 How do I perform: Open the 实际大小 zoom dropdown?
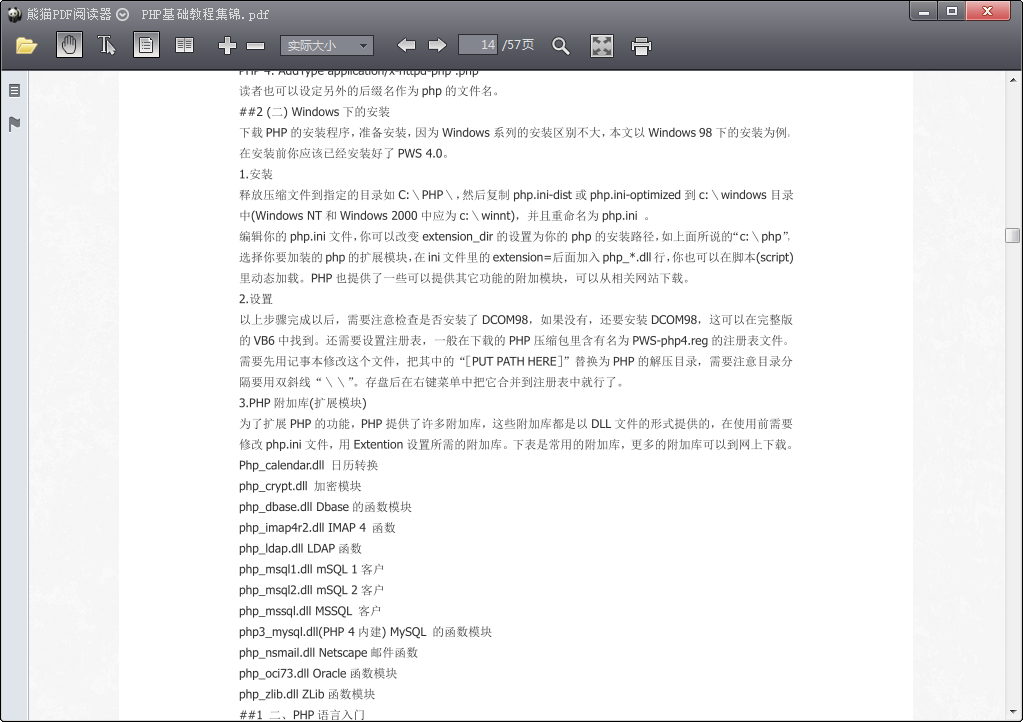click(326, 45)
